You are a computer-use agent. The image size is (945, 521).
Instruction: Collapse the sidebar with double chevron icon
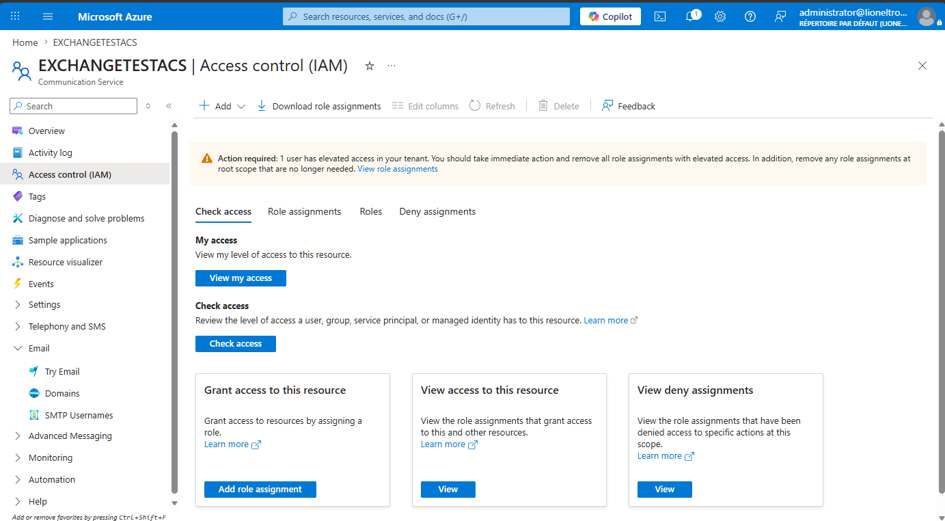169,106
